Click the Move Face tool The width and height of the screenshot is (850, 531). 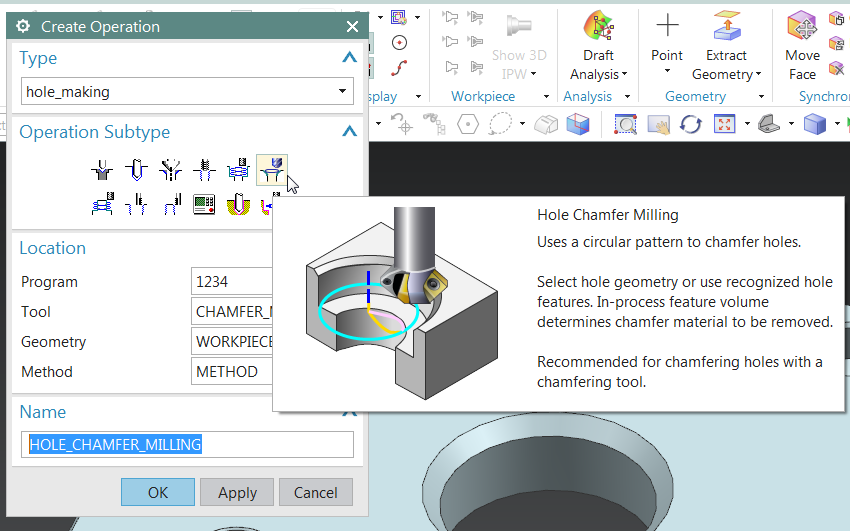[802, 25]
